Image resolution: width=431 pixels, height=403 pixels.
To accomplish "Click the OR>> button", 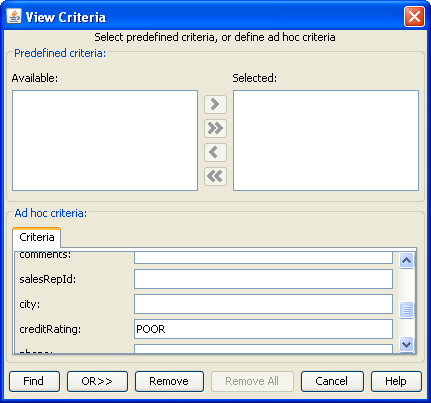I will 97,381.
